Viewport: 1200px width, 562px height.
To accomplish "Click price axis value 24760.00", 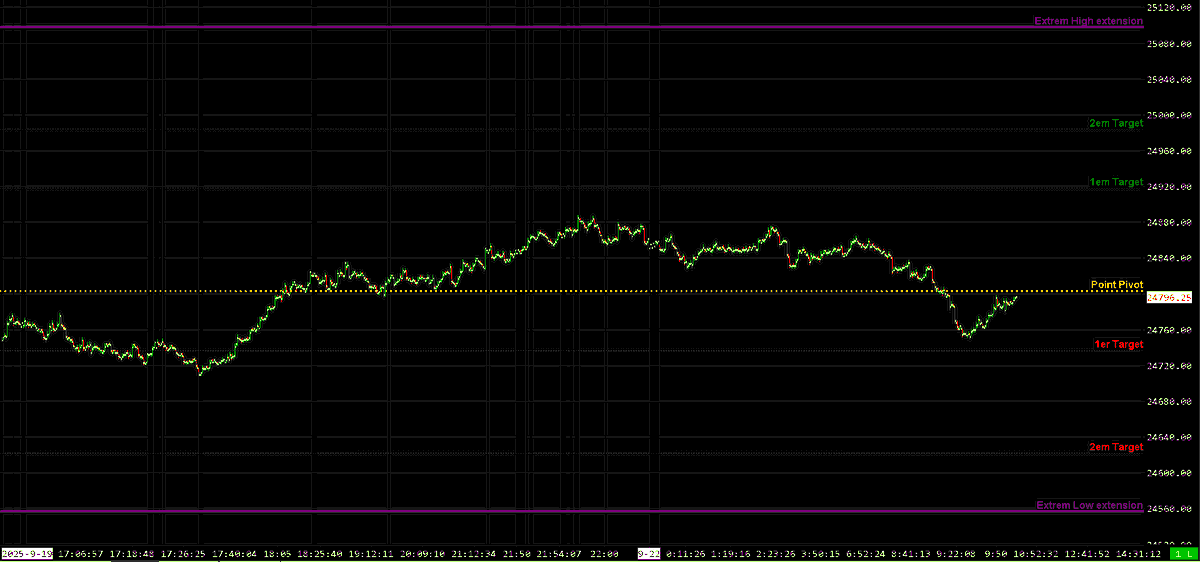I will (1170, 330).
